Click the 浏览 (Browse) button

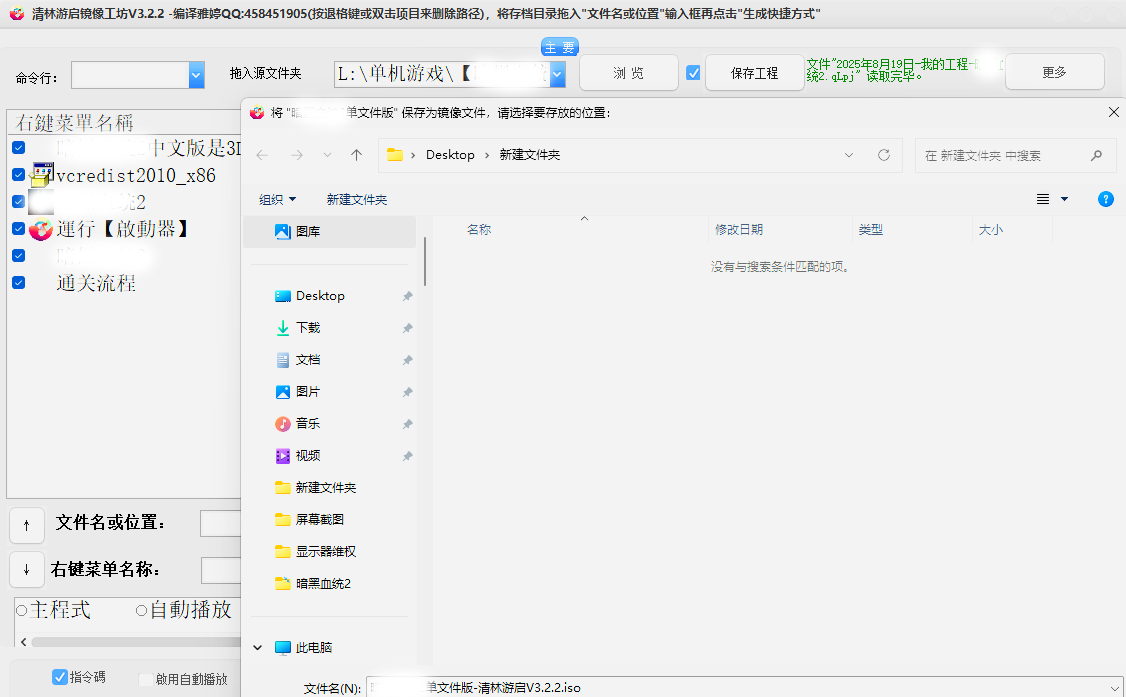tap(628, 72)
